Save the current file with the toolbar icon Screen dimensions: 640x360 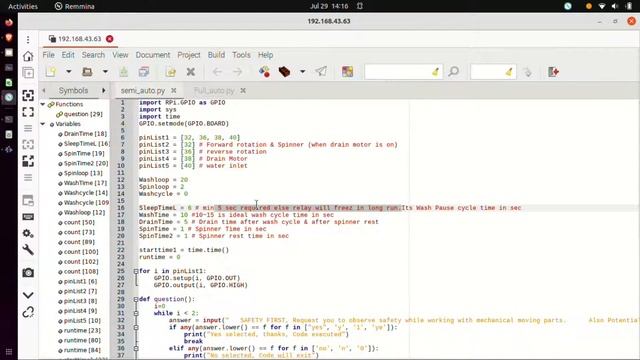pyautogui.click(x=123, y=72)
